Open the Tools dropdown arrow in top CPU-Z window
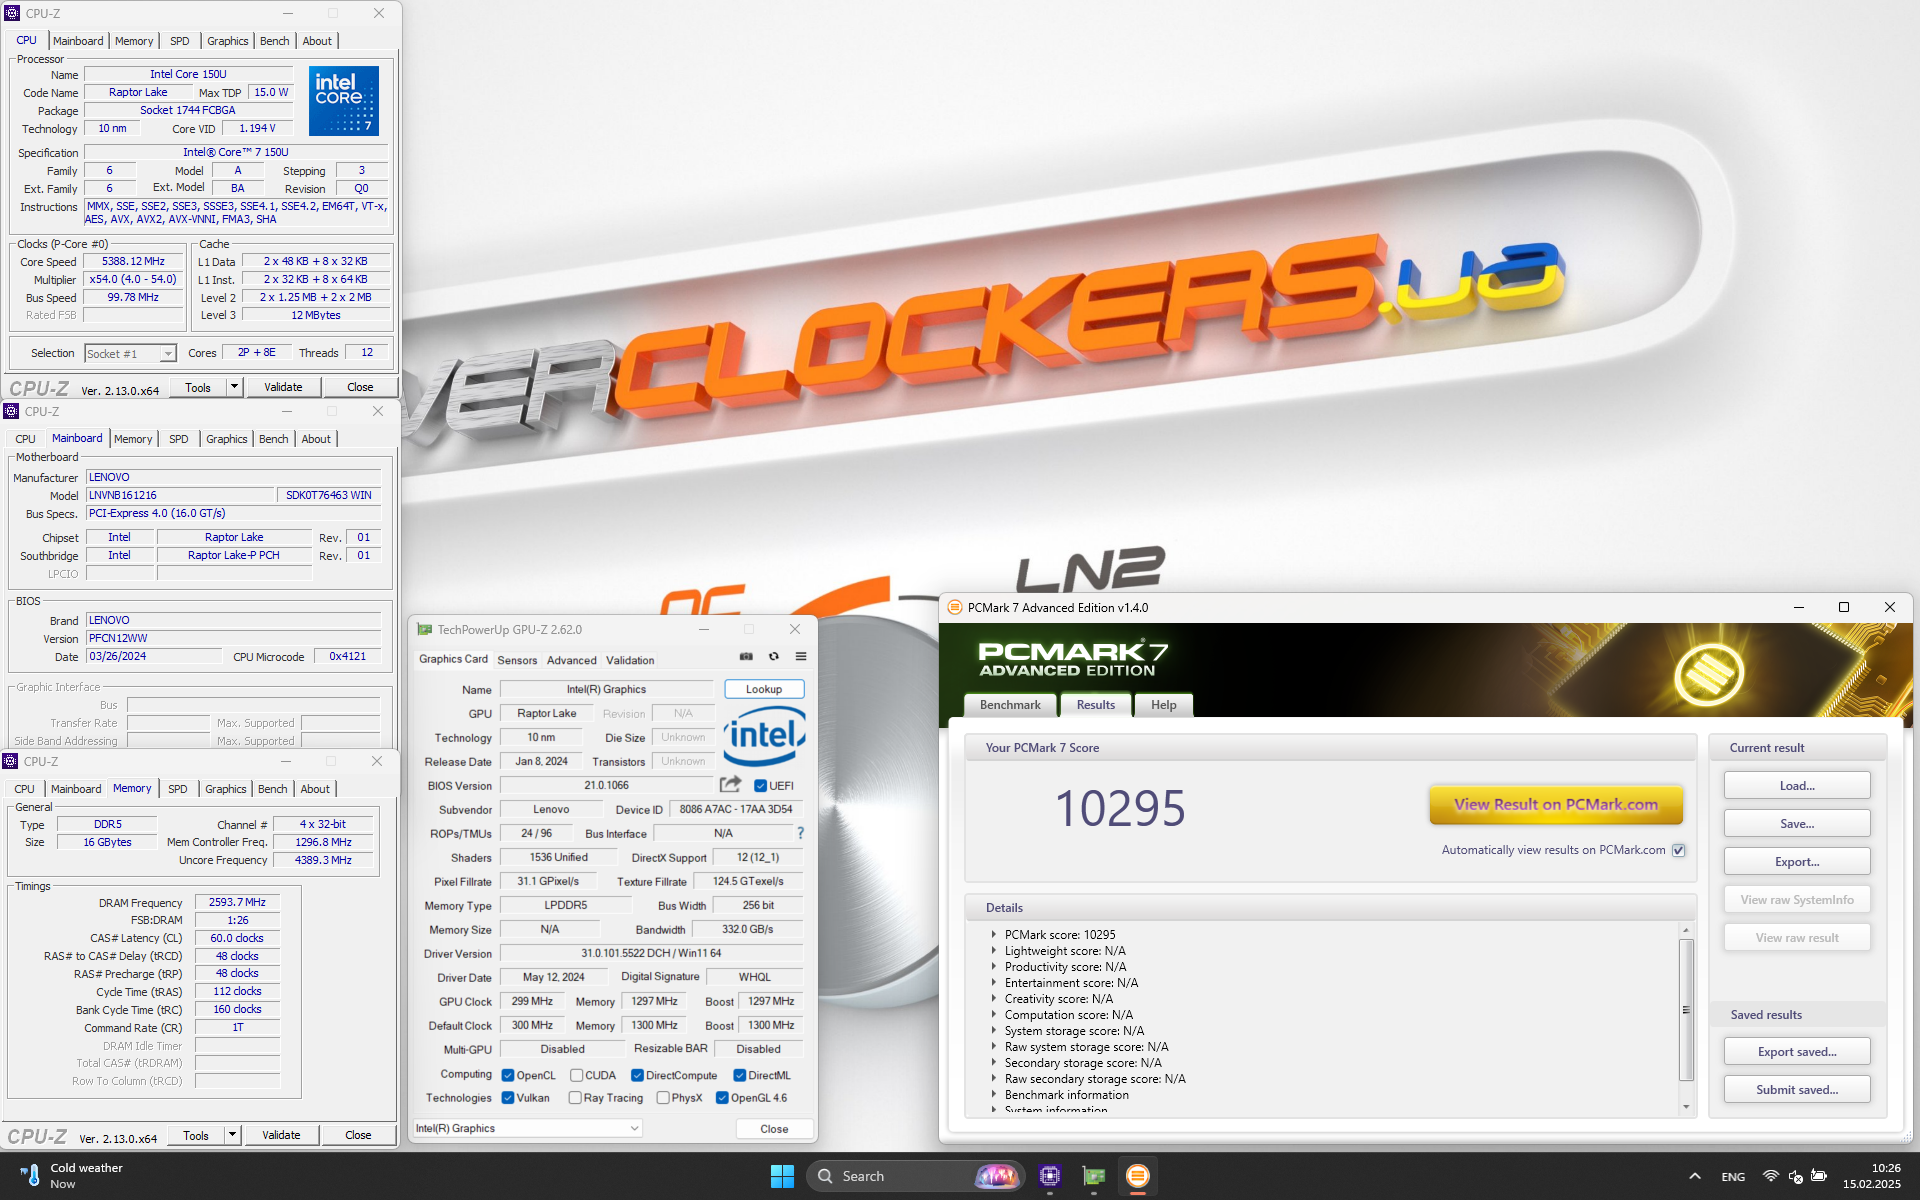The width and height of the screenshot is (1920, 1200). pos(234,387)
